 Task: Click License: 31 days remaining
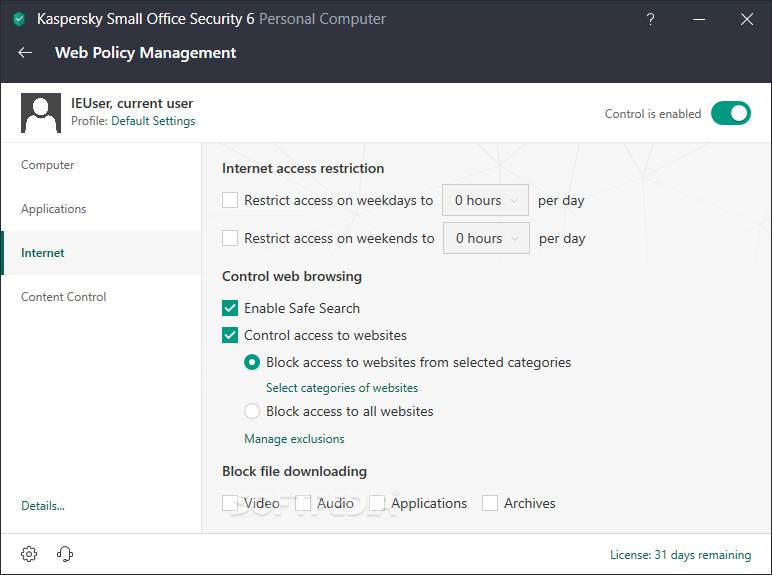(x=680, y=555)
